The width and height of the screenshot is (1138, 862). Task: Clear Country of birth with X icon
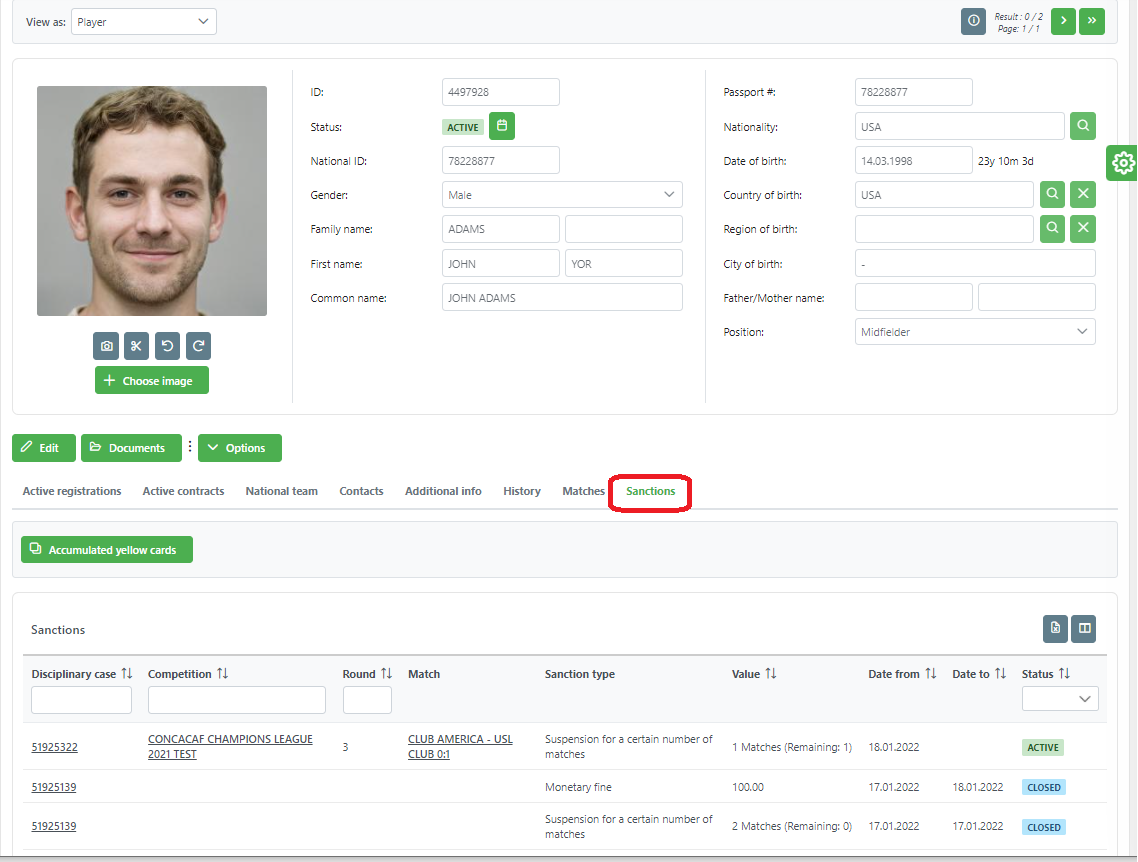click(x=1083, y=195)
